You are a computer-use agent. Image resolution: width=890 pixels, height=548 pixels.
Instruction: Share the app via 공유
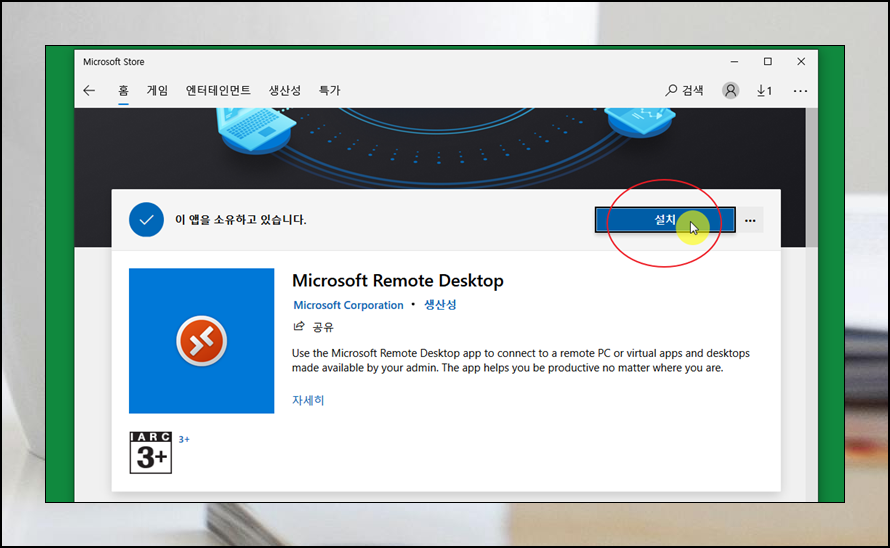[x=313, y=327]
